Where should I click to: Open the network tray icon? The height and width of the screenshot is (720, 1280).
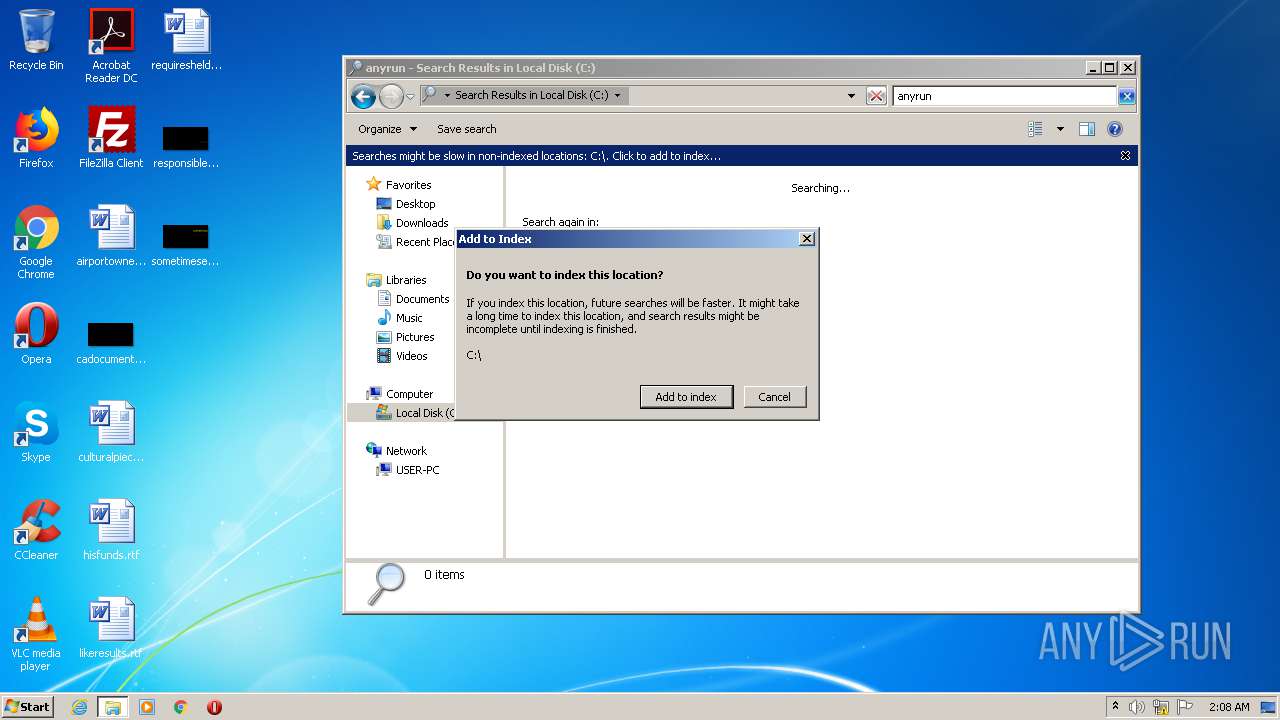[1161, 707]
